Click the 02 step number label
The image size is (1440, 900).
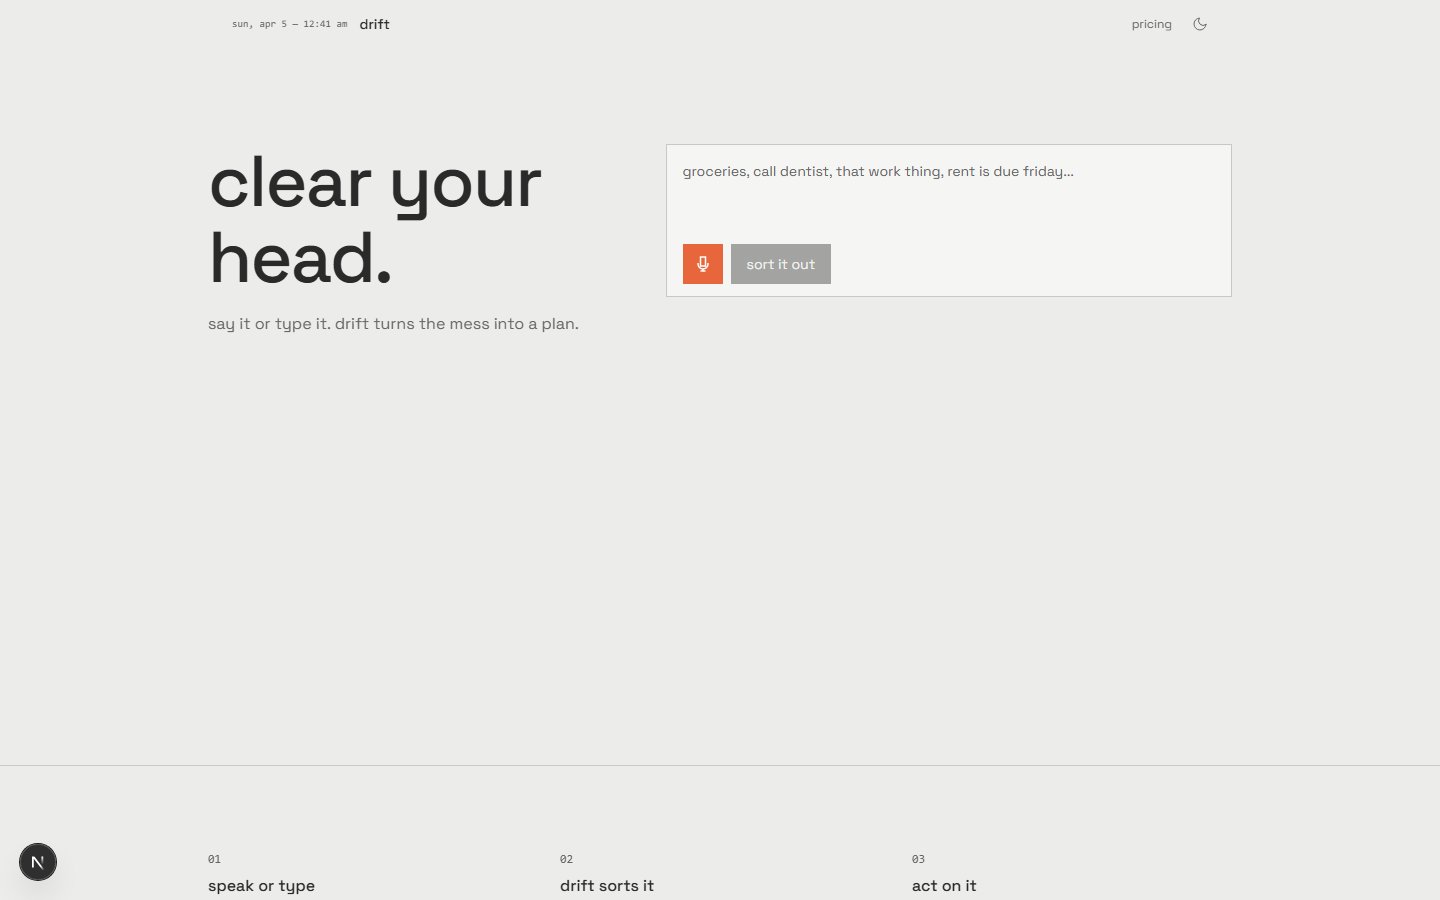click(x=566, y=859)
